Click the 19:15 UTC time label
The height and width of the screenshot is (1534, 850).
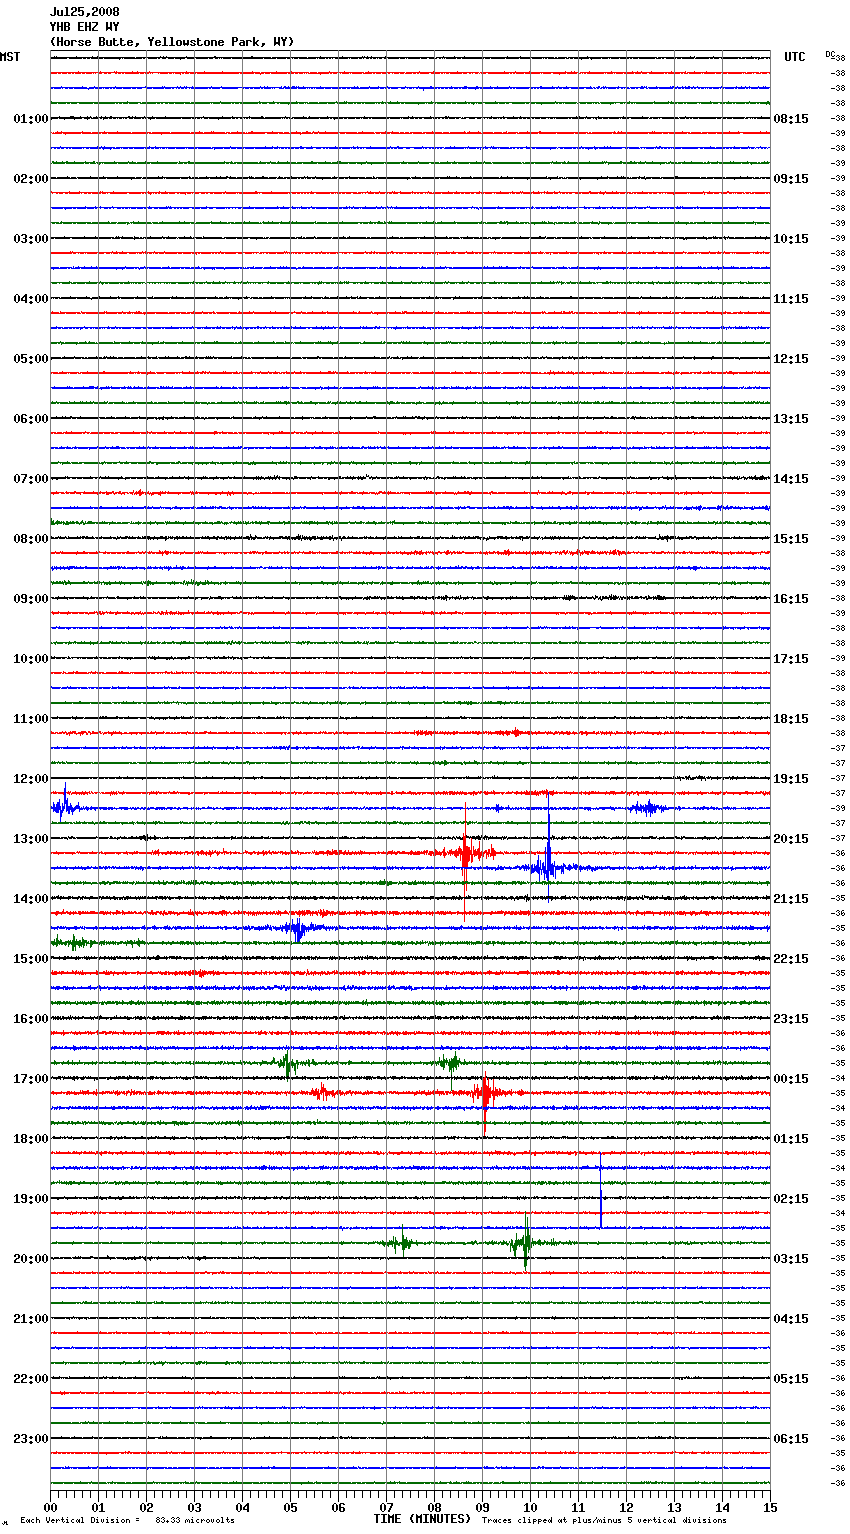791,779
